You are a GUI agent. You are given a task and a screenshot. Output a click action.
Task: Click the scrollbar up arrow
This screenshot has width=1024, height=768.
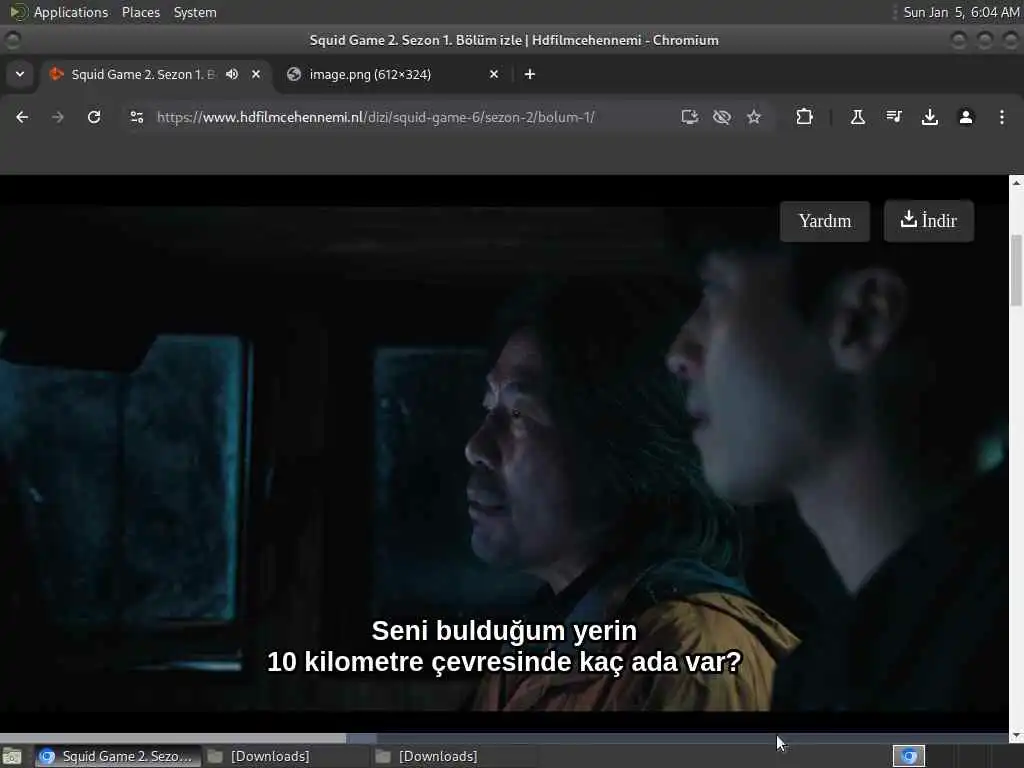(x=1016, y=183)
